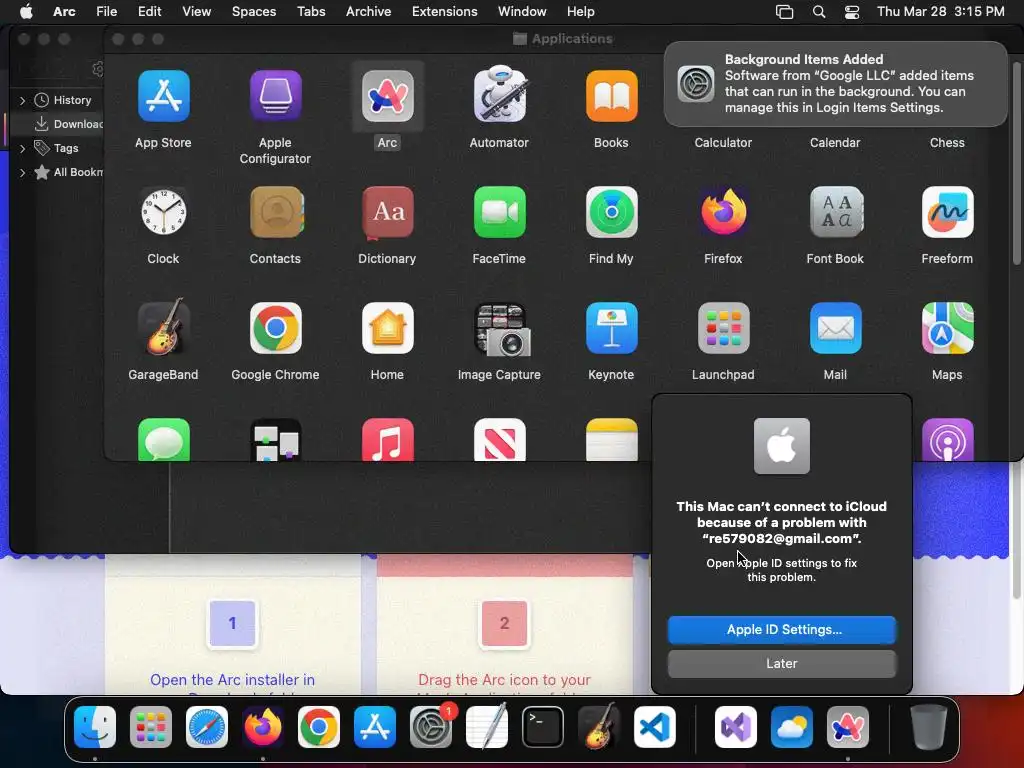Open App Store in Applications window
The width and height of the screenshot is (1024, 768).
[x=163, y=97]
